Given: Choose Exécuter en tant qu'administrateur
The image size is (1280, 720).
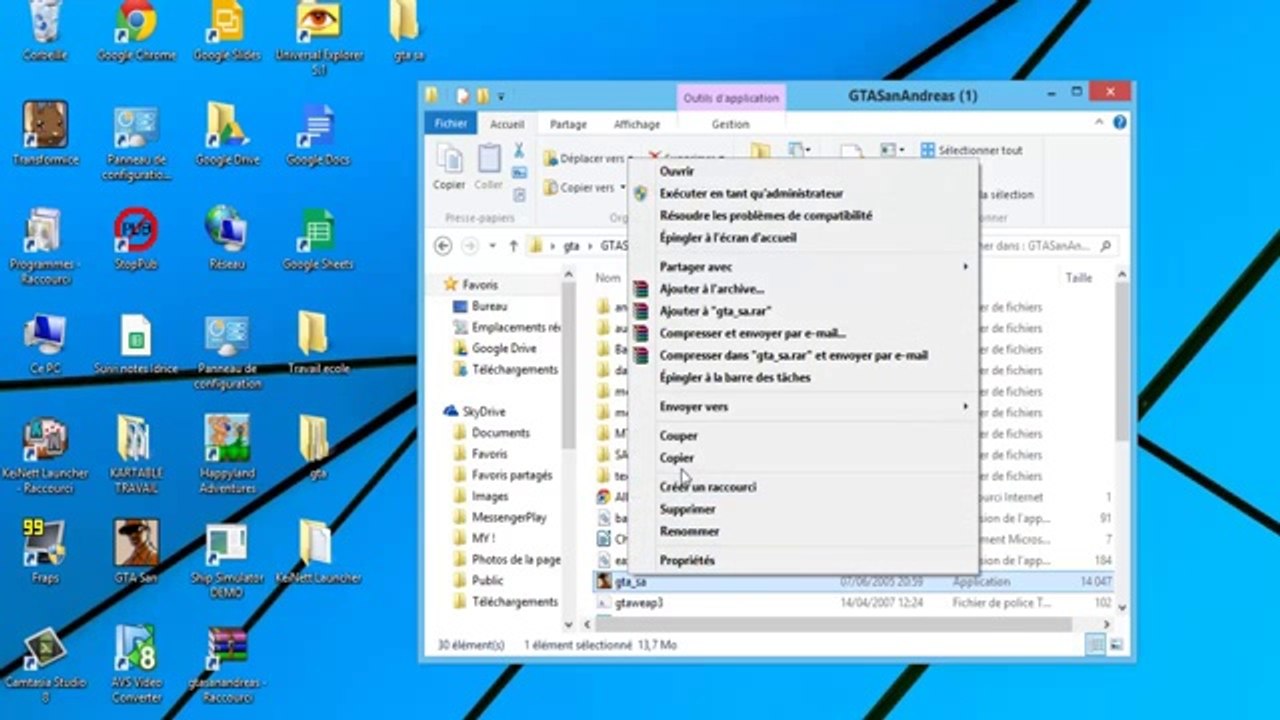Looking at the screenshot, I should [x=804, y=193].
